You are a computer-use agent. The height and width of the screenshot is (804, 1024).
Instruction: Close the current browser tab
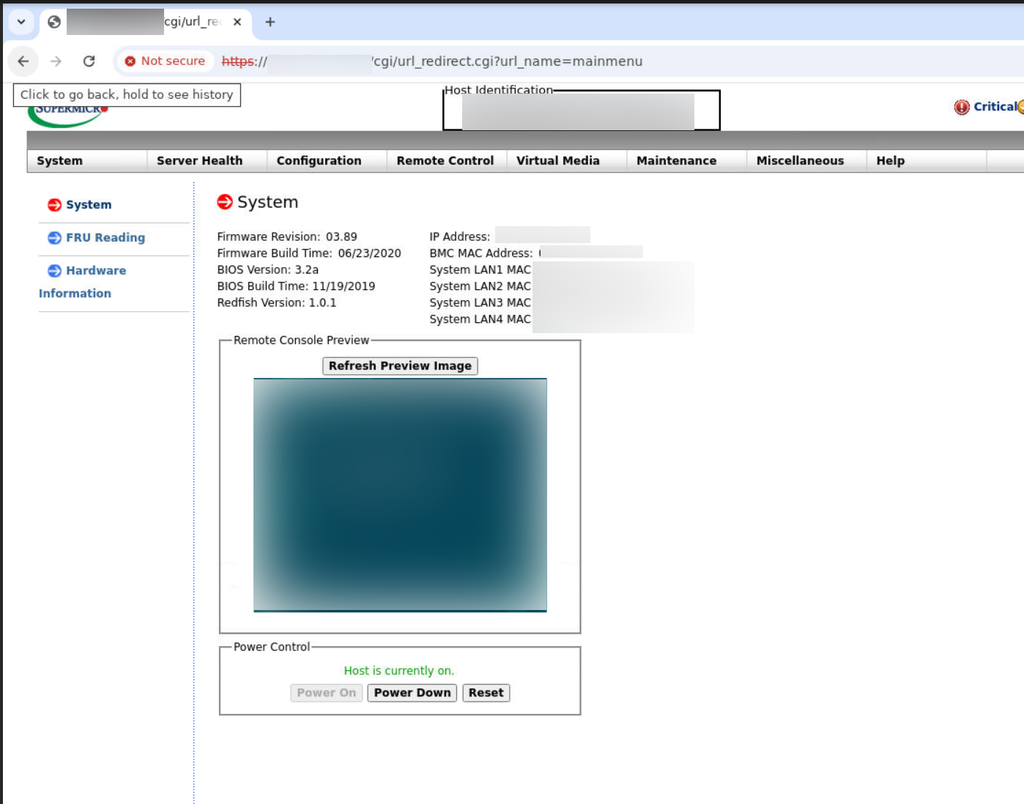237,22
